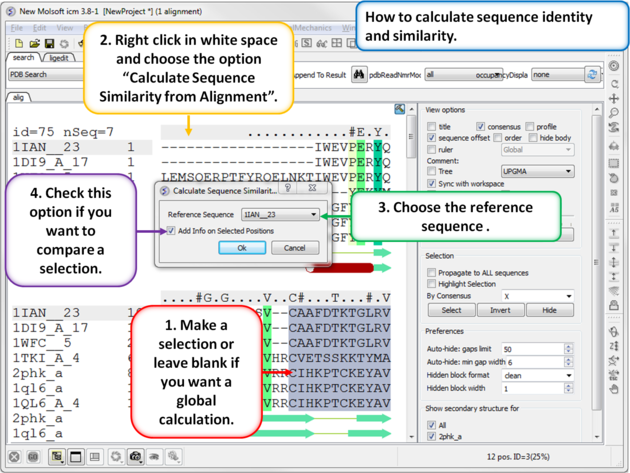Open the File menu
Viewport: 630px width, 473px height.
pos(16,28)
